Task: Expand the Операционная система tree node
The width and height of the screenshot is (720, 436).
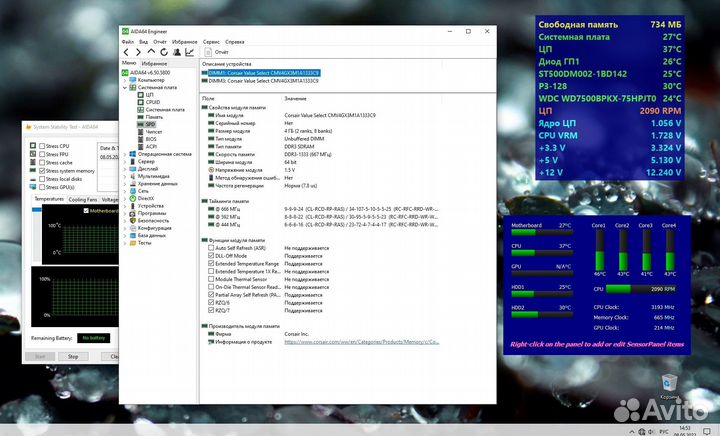Action: [x=125, y=154]
